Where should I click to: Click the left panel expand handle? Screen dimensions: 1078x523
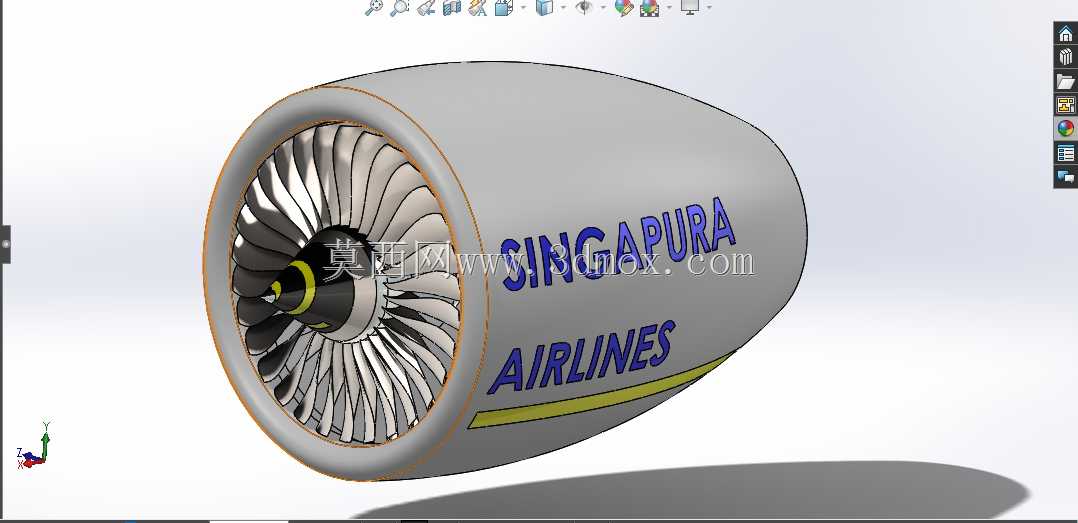coord(6,244)
